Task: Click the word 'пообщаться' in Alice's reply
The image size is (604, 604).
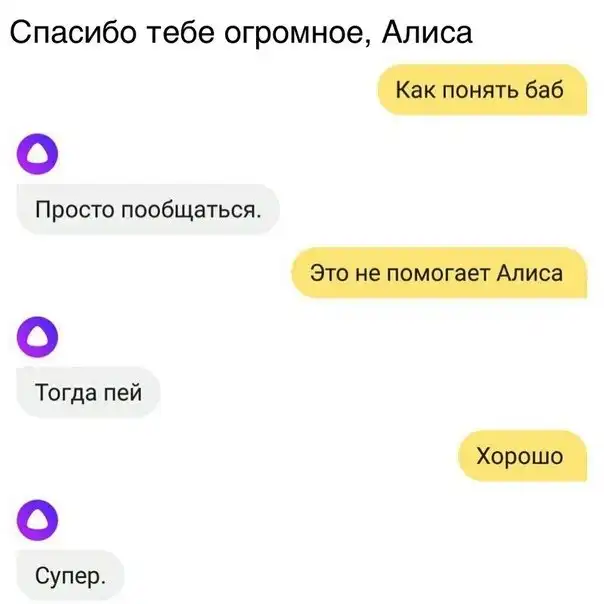Action: coord(191,210)
